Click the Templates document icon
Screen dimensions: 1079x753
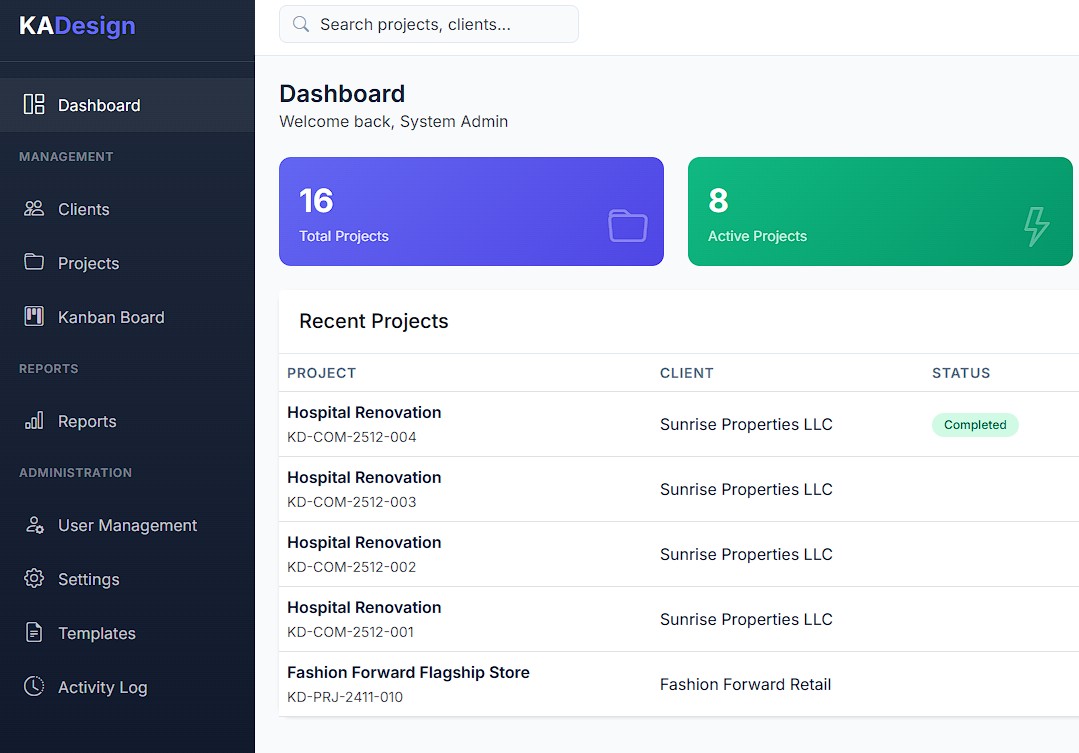(34, 633)
